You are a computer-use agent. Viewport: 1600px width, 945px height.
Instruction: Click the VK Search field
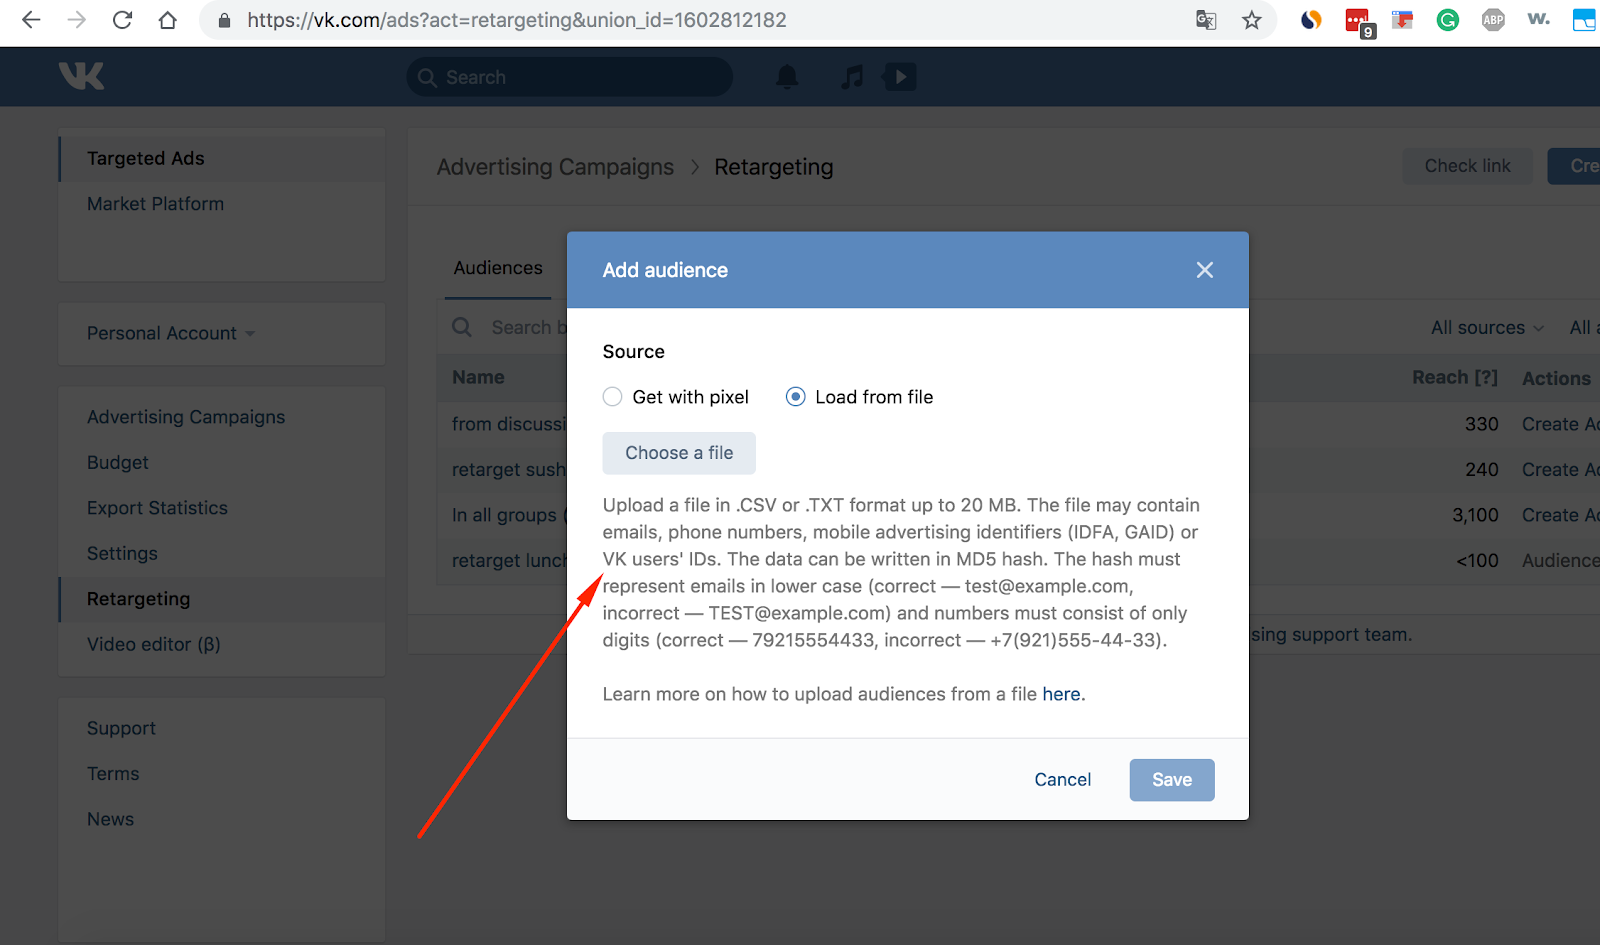[x=570, y=77]
